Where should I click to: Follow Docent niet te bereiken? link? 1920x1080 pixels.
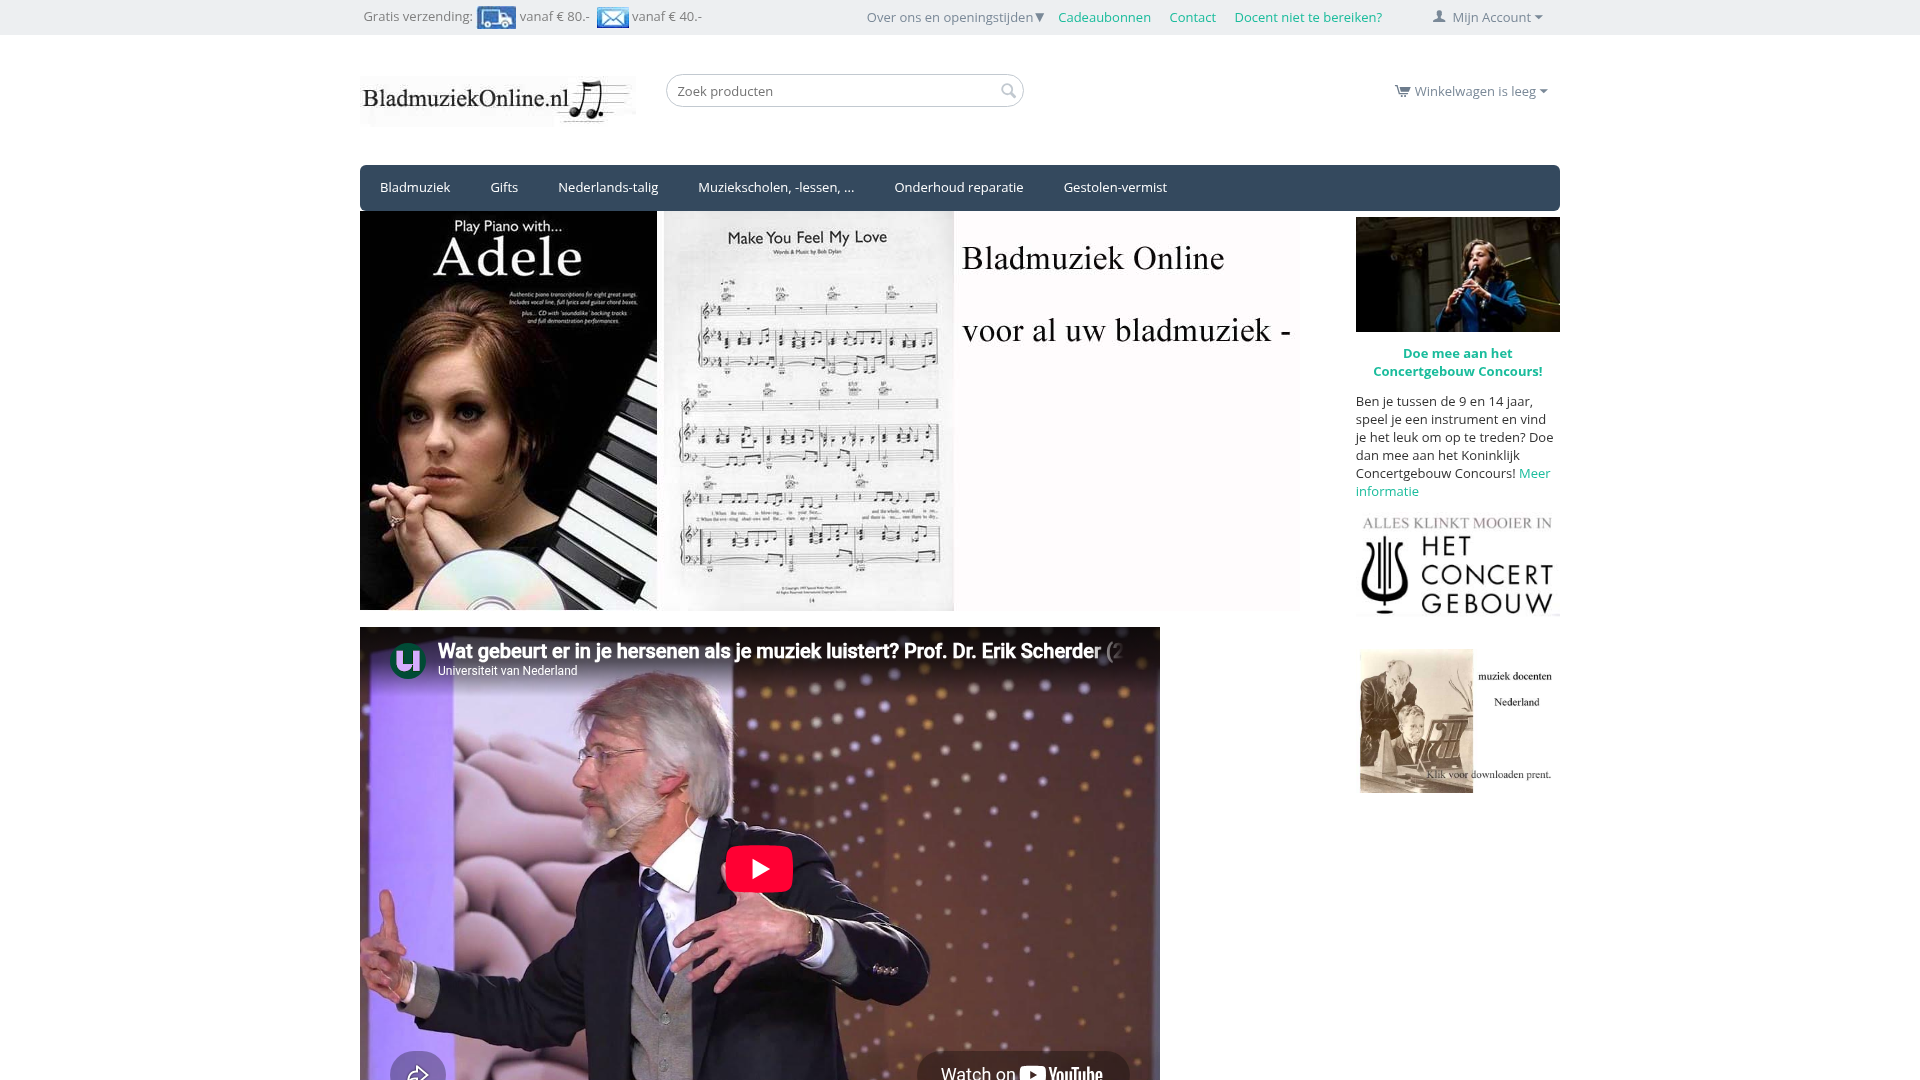tap(1308, 17)
